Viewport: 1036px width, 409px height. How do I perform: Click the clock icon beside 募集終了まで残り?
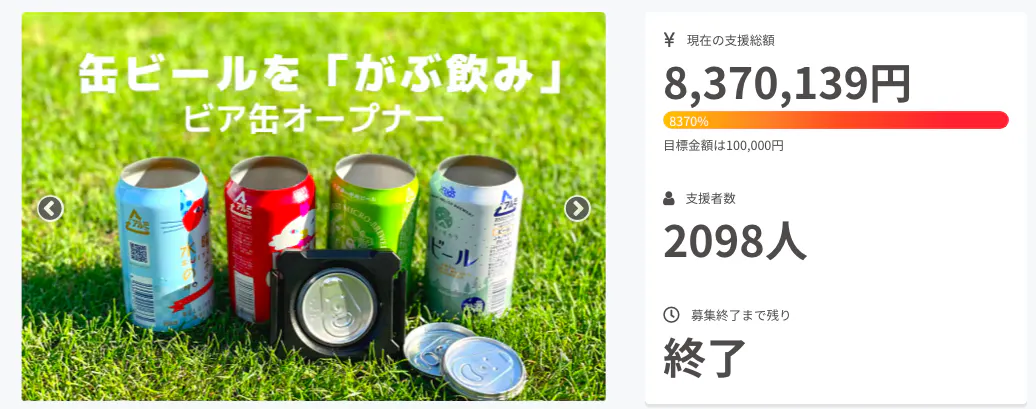tap(670, 315)
